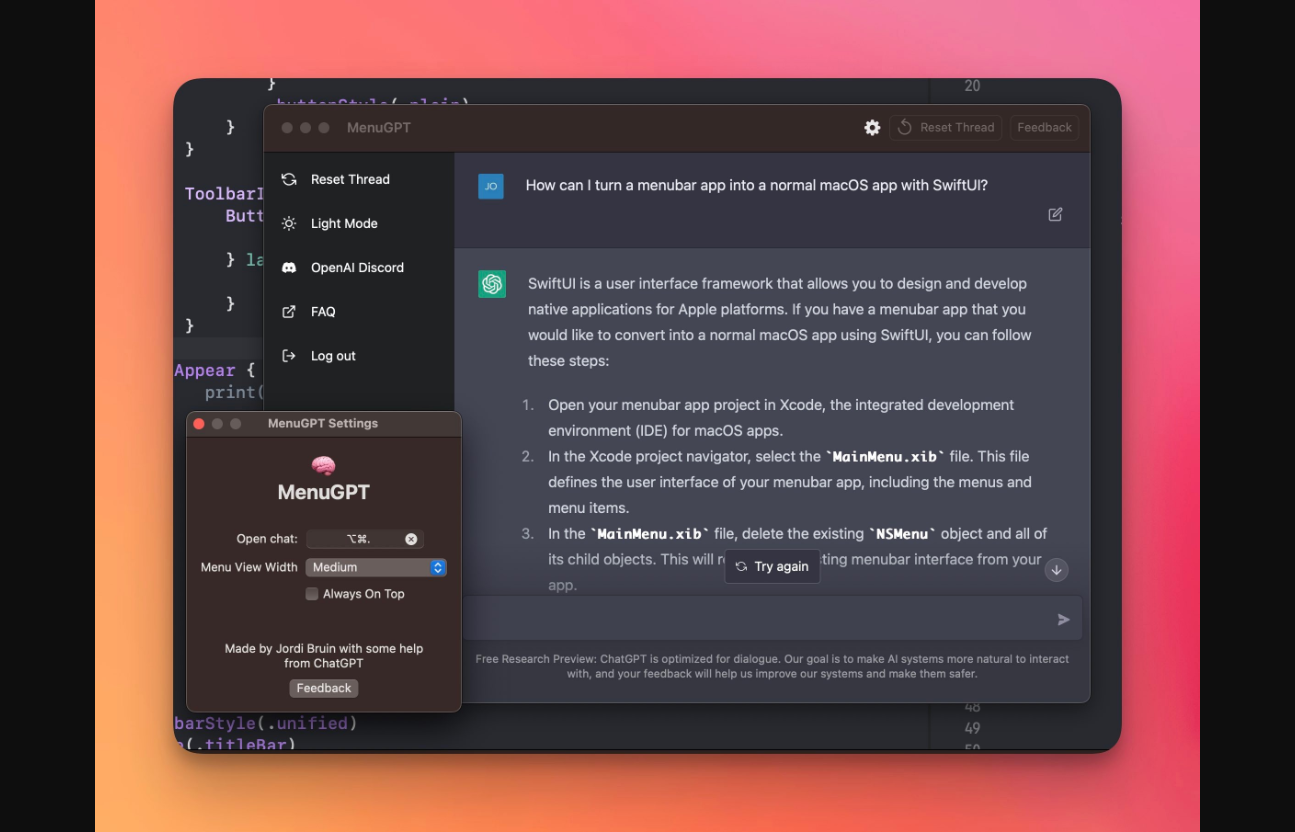Click the Feedback button in the settings window
Image resolution: width=1295 pixels, height=832 pixels.
[324, 688]
